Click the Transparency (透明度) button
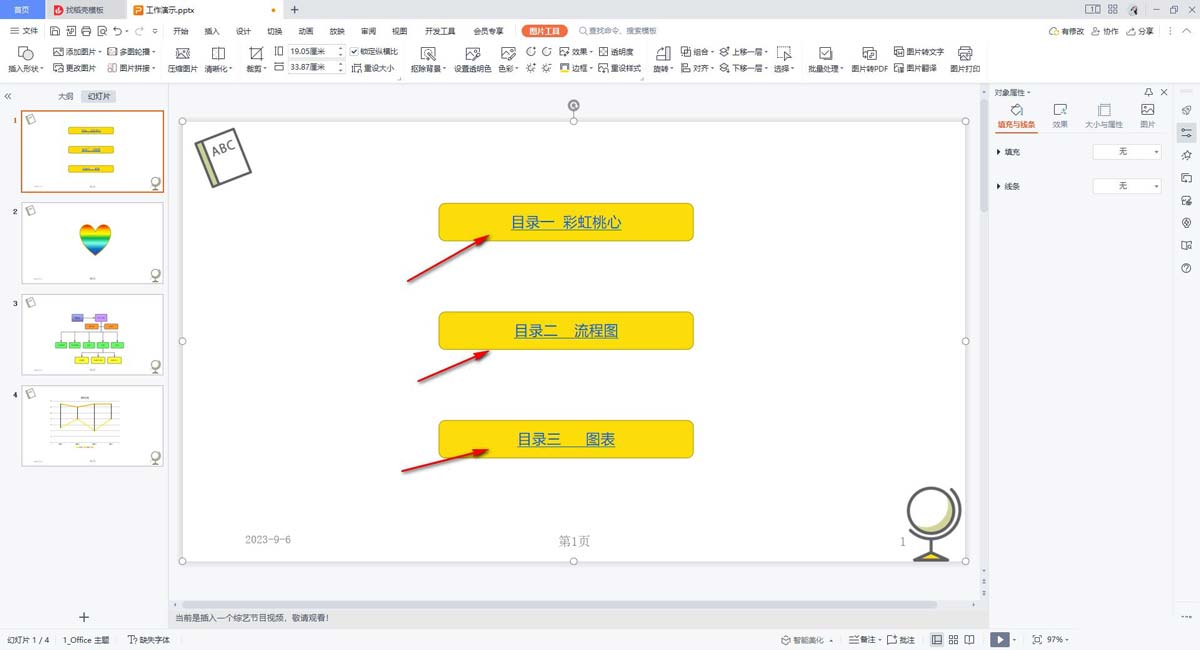Image resolution: width=1200 pixels, height=650 pixels. (616, 51)
